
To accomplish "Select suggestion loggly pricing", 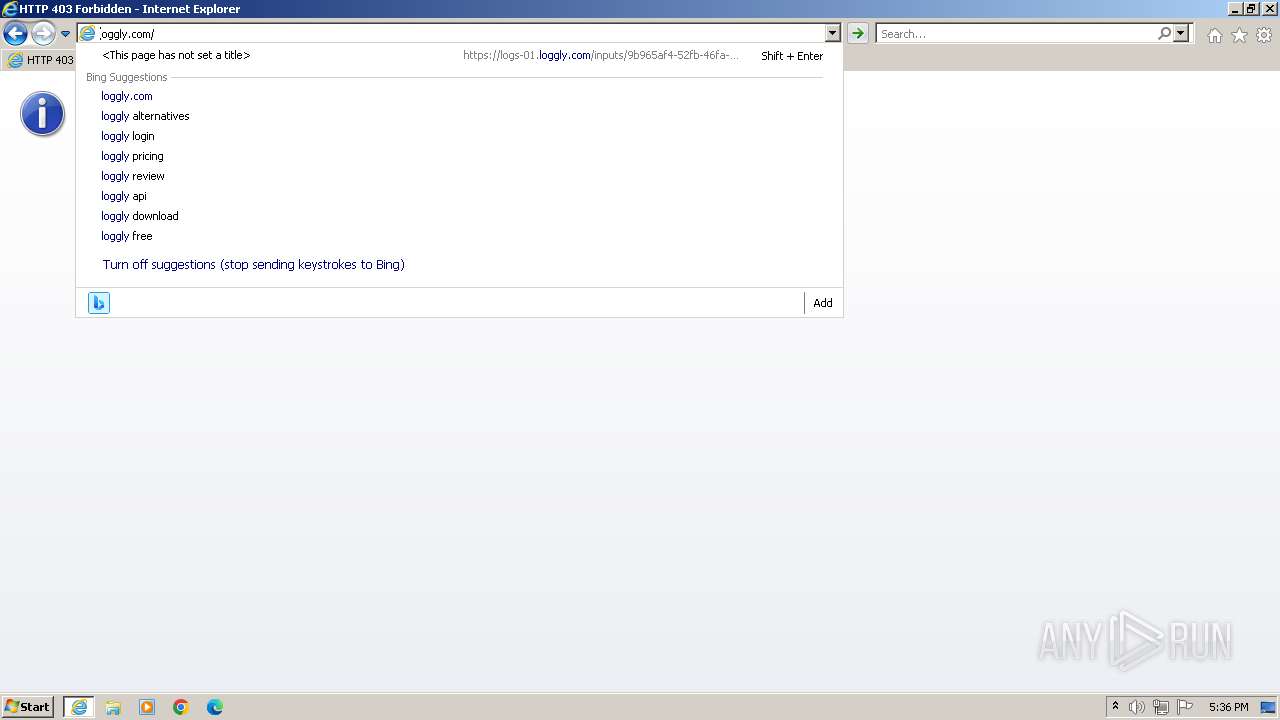I will [x=132, y=156].
